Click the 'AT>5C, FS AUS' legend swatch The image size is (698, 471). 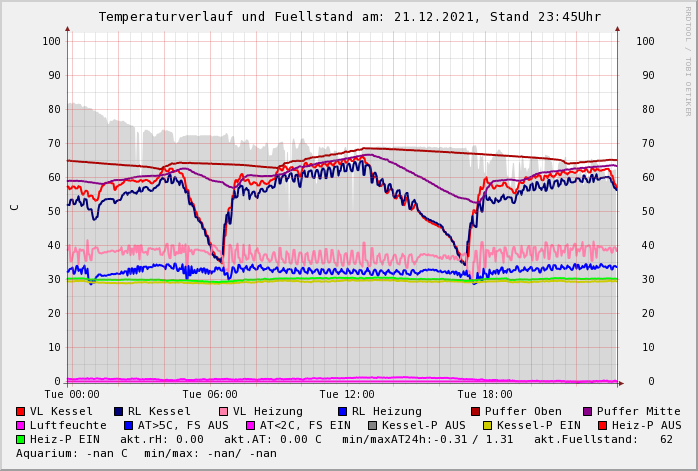click(x=128, y=425)
